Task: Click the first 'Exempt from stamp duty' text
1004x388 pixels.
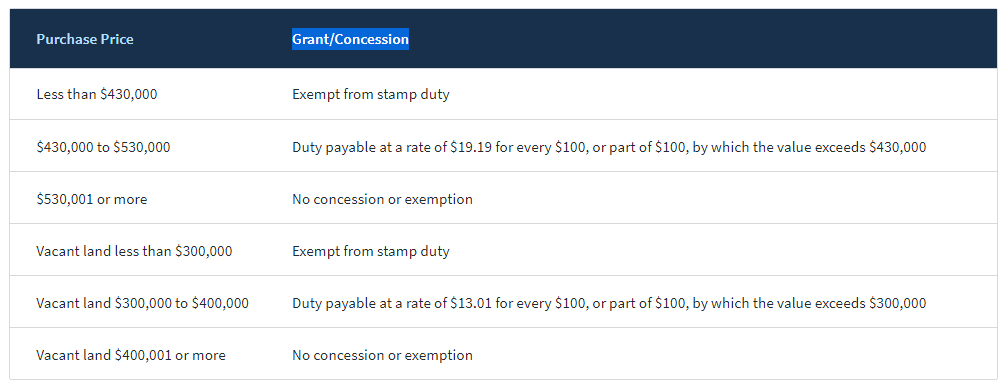Action: click(x=371, y=94)
